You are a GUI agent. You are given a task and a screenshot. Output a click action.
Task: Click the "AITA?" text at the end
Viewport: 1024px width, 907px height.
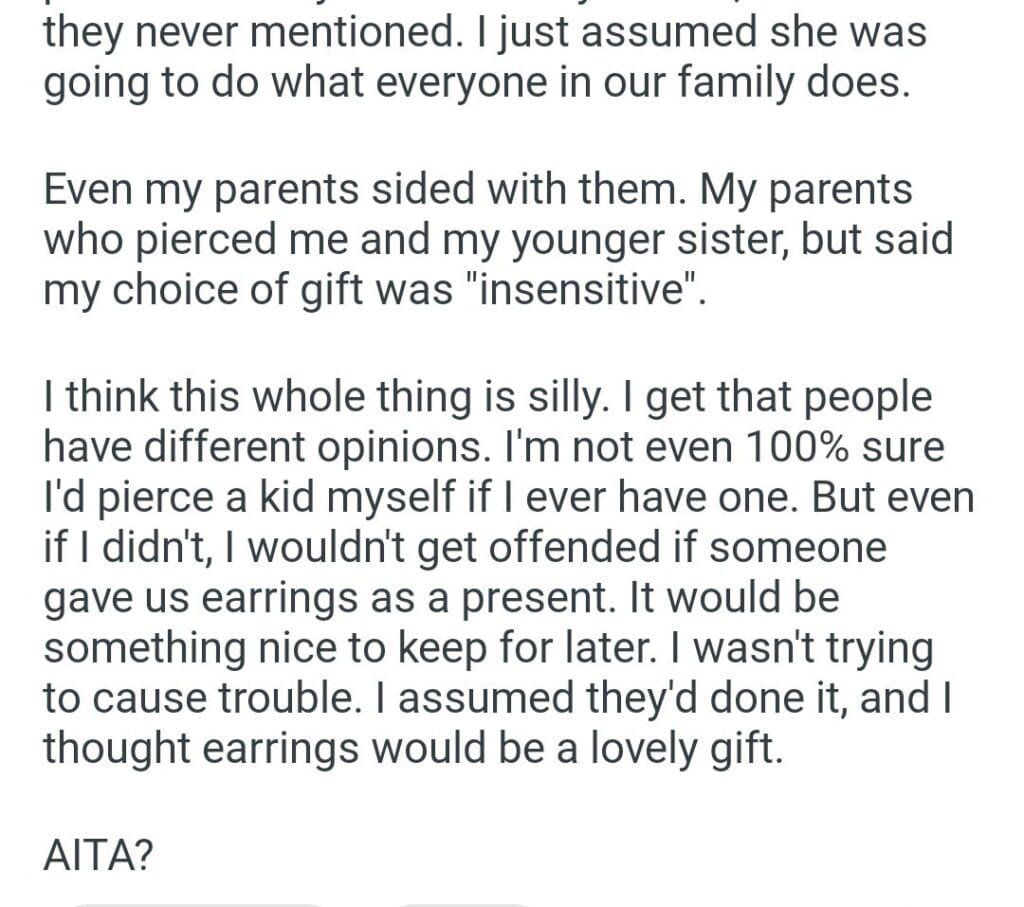[x=97, y=855]
